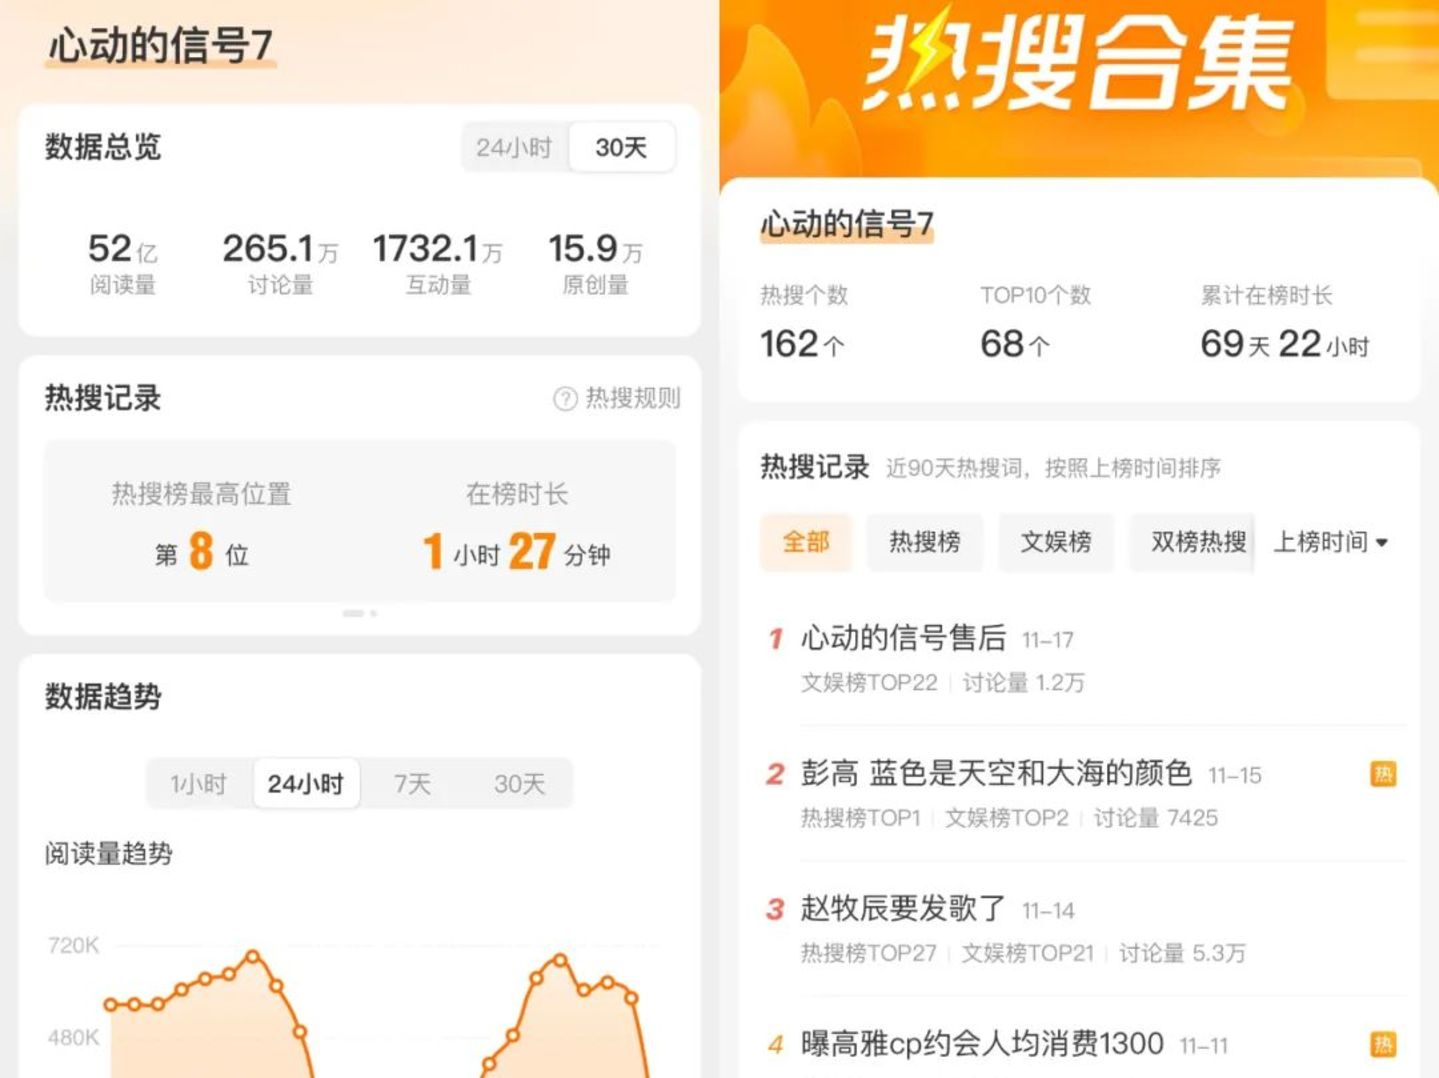The width and height of the screenshot is (1439, 1078).
Task: Switch data overview to 30天
Action: pyautogui.click(x=621, y=148)
